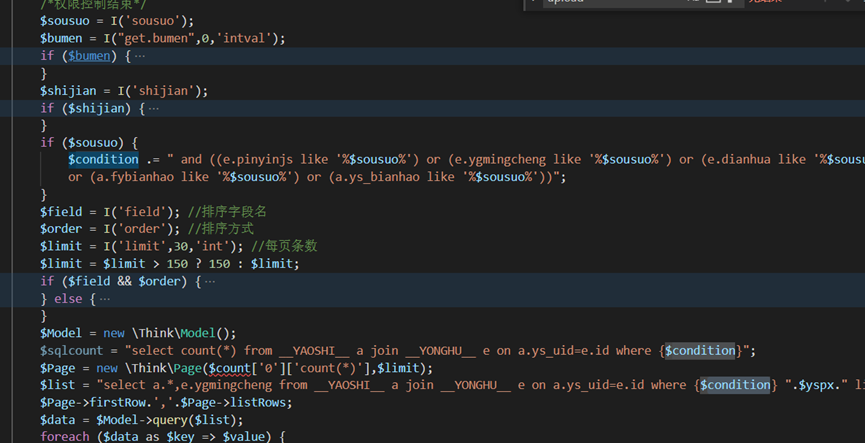Click the query method in $Model->query
Screen dimensions: 865x443
coord(169,420)
